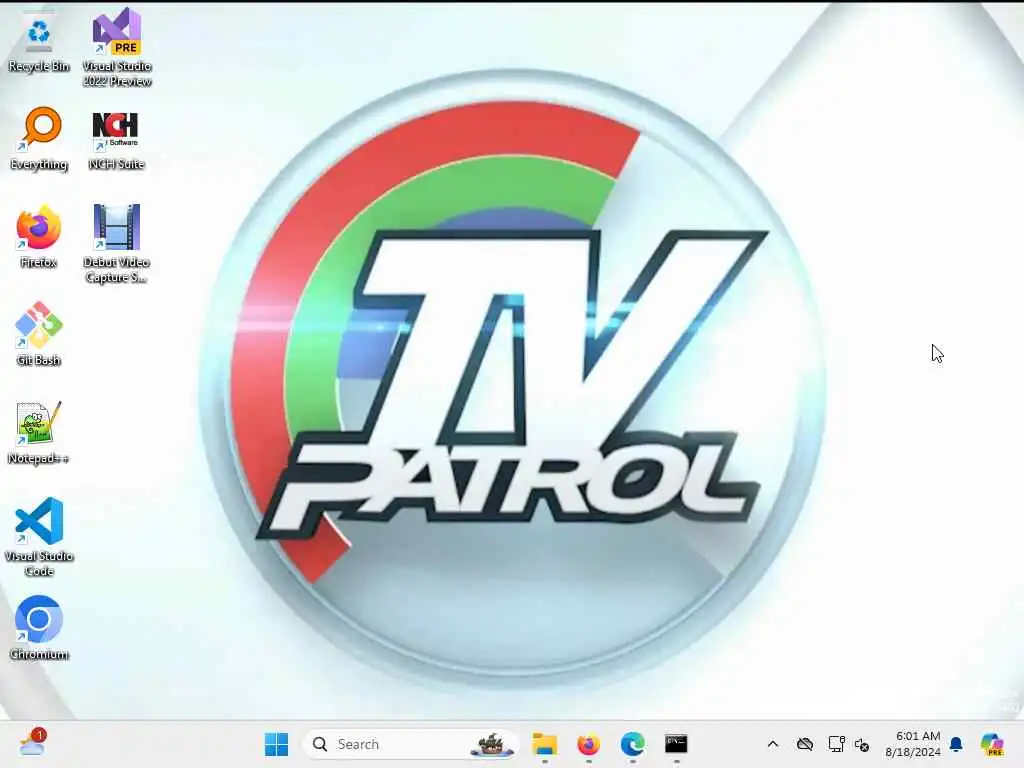Viewport: 1024px width, 768px height.
Task: Select the Visual Studio Code shortcut
Action: [x=39, y=537]
